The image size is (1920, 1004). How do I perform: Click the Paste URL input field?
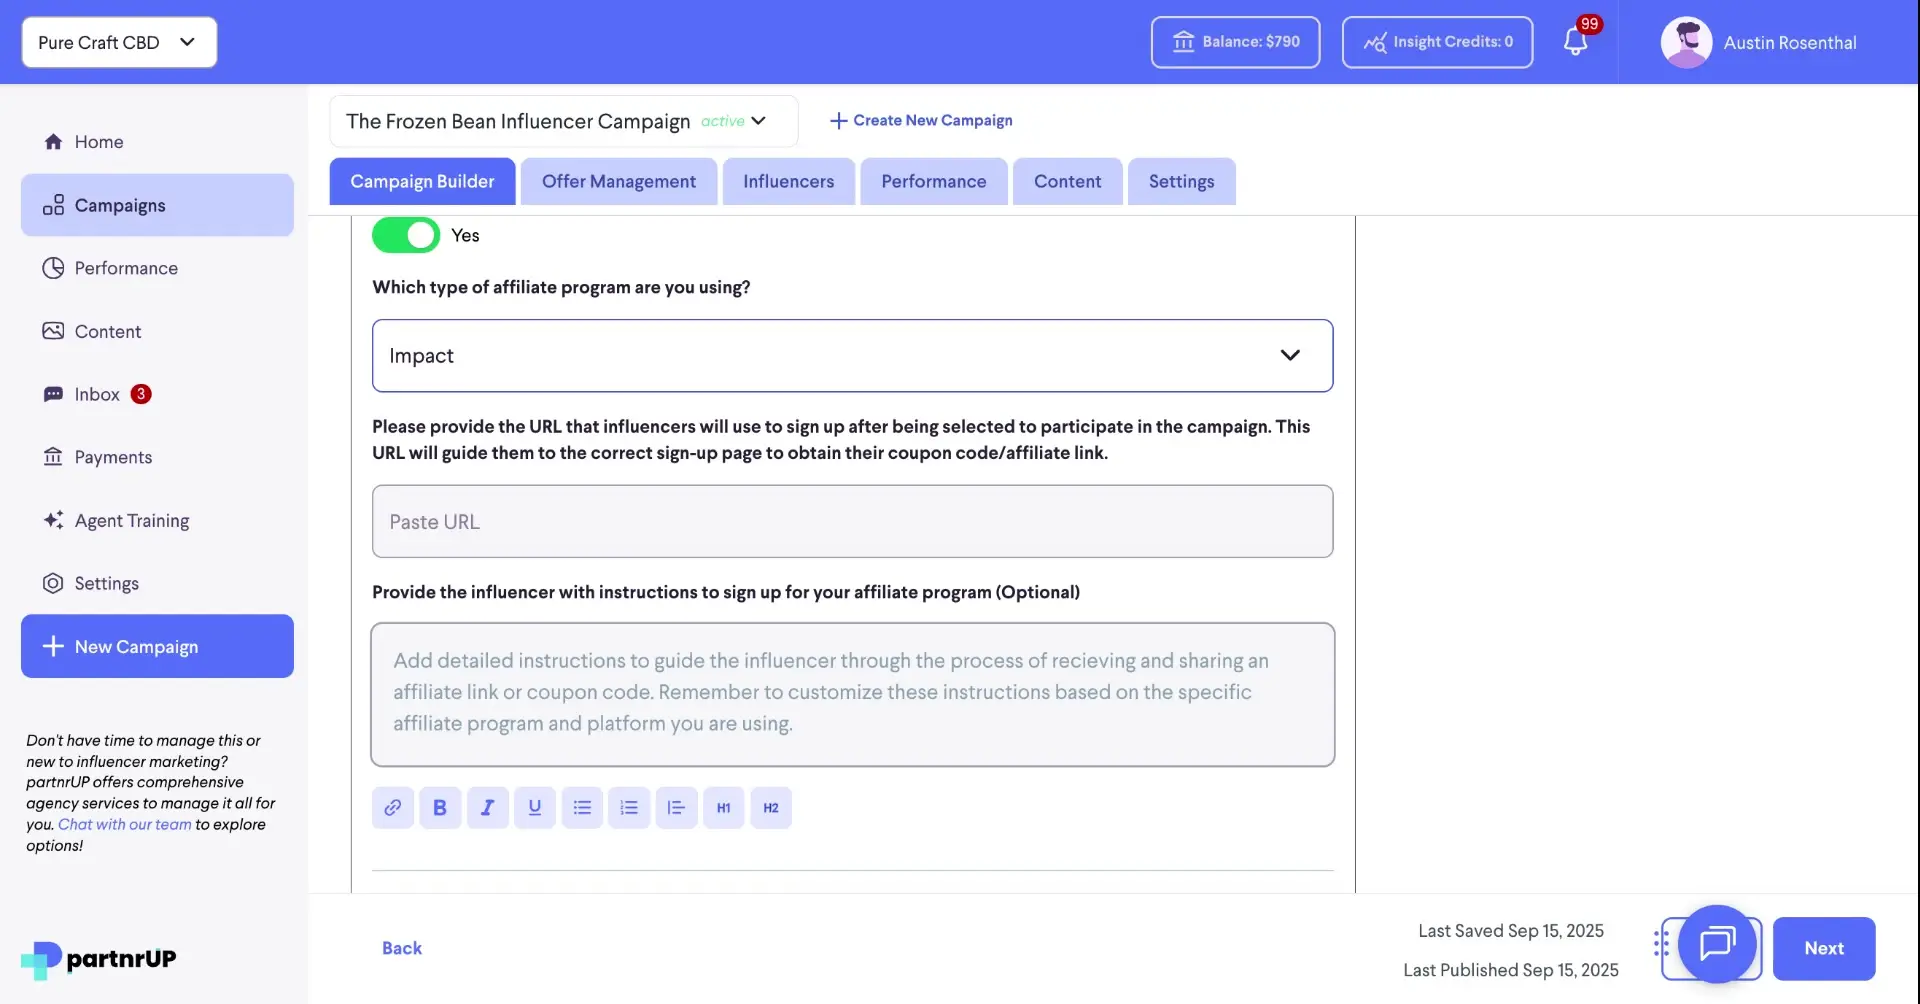point(851,521)
